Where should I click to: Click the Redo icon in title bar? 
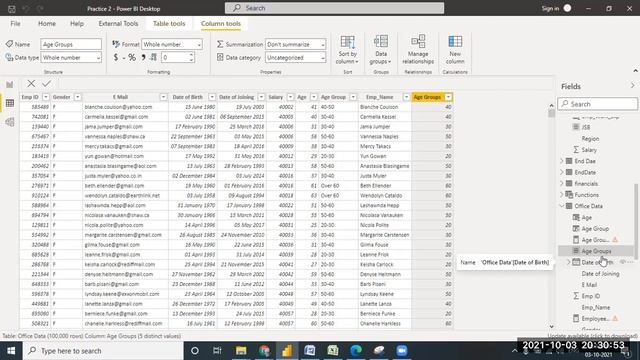pos(40,9)
